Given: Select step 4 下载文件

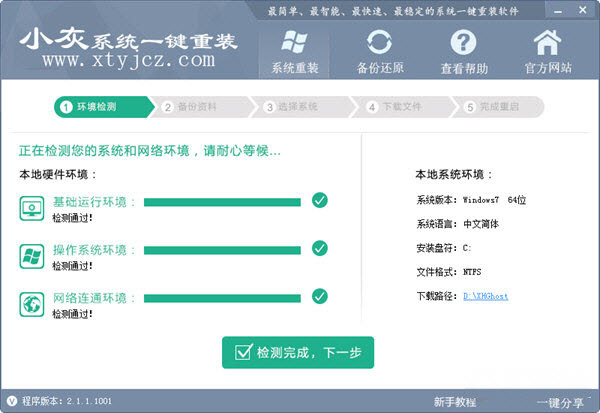Looking at the screenshot, I should pos(404,107).
